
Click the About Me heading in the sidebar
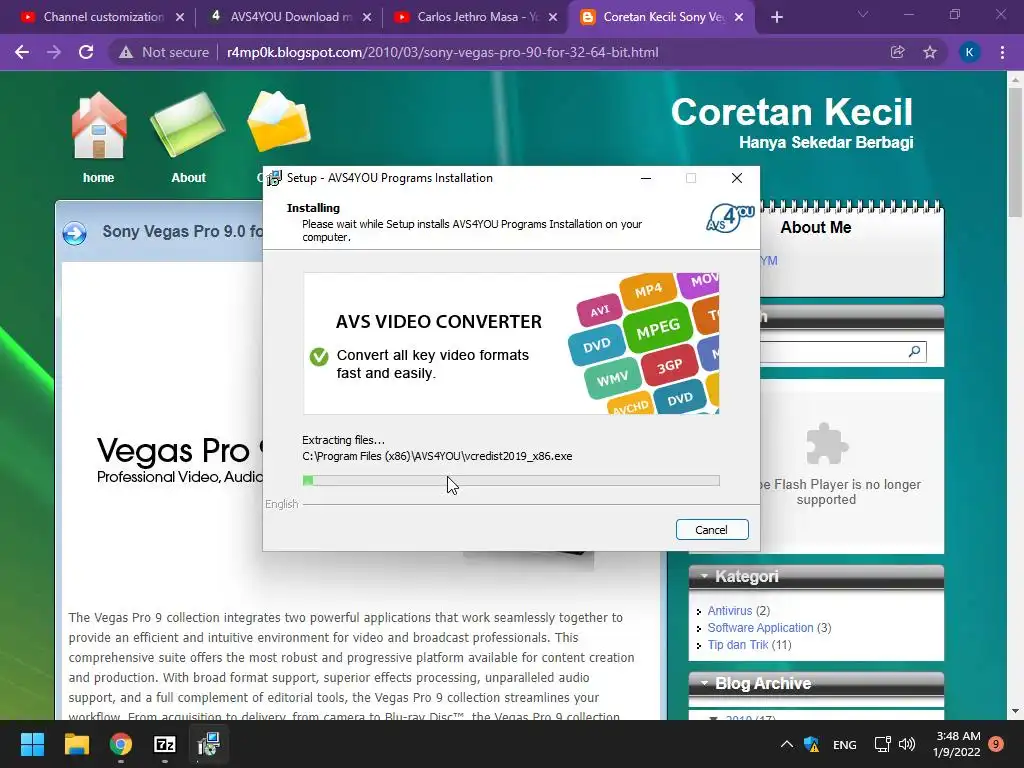pos(816,227)
